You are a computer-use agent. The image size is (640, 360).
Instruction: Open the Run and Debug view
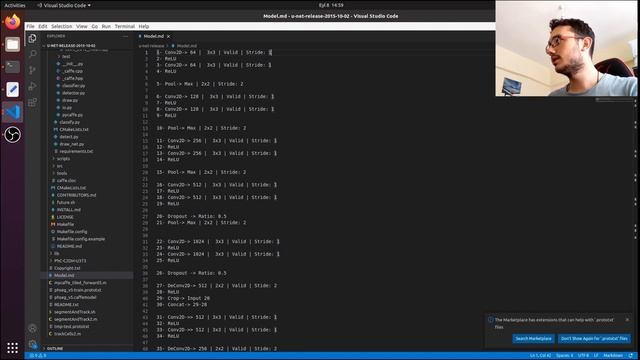point(32,86)
